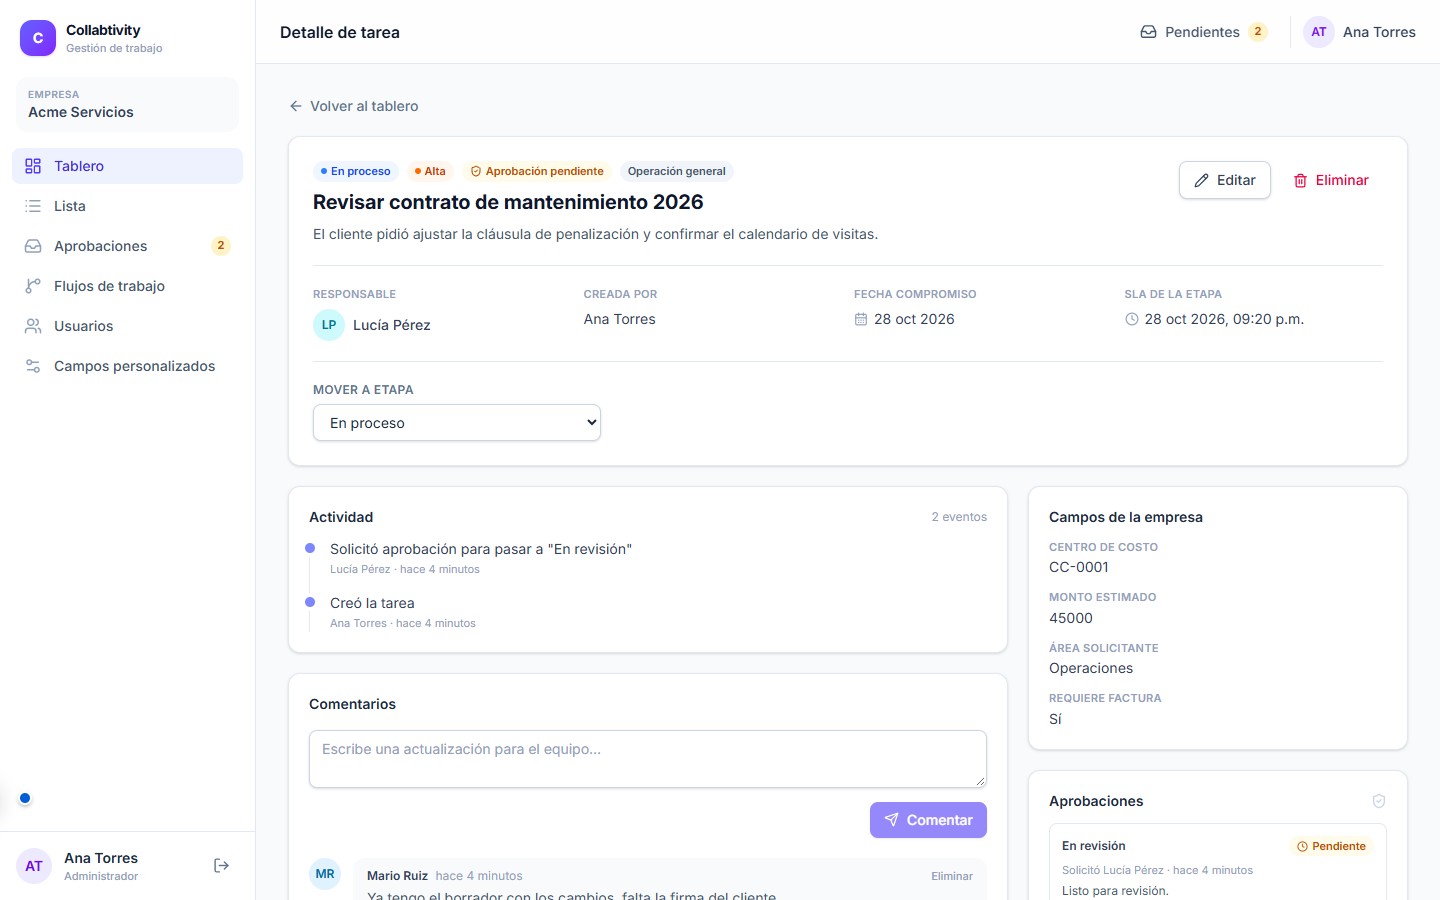
Task: Click the Campos personalizados sliders icon
Action: tap(33, 366)
